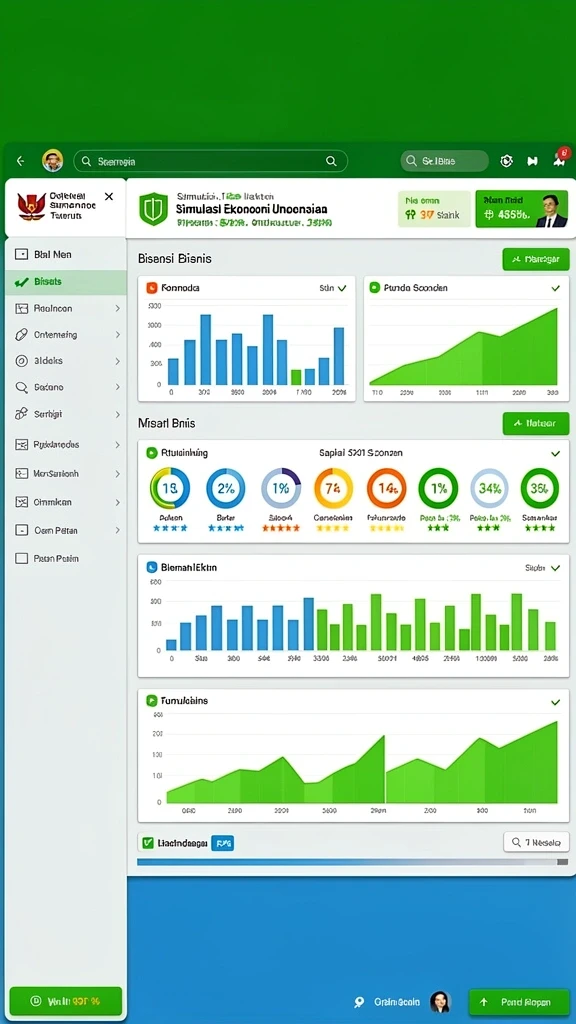
Task: Collapse the Tunulciains panel chevron
Action: pyautogui.click(x=556, y=702)
